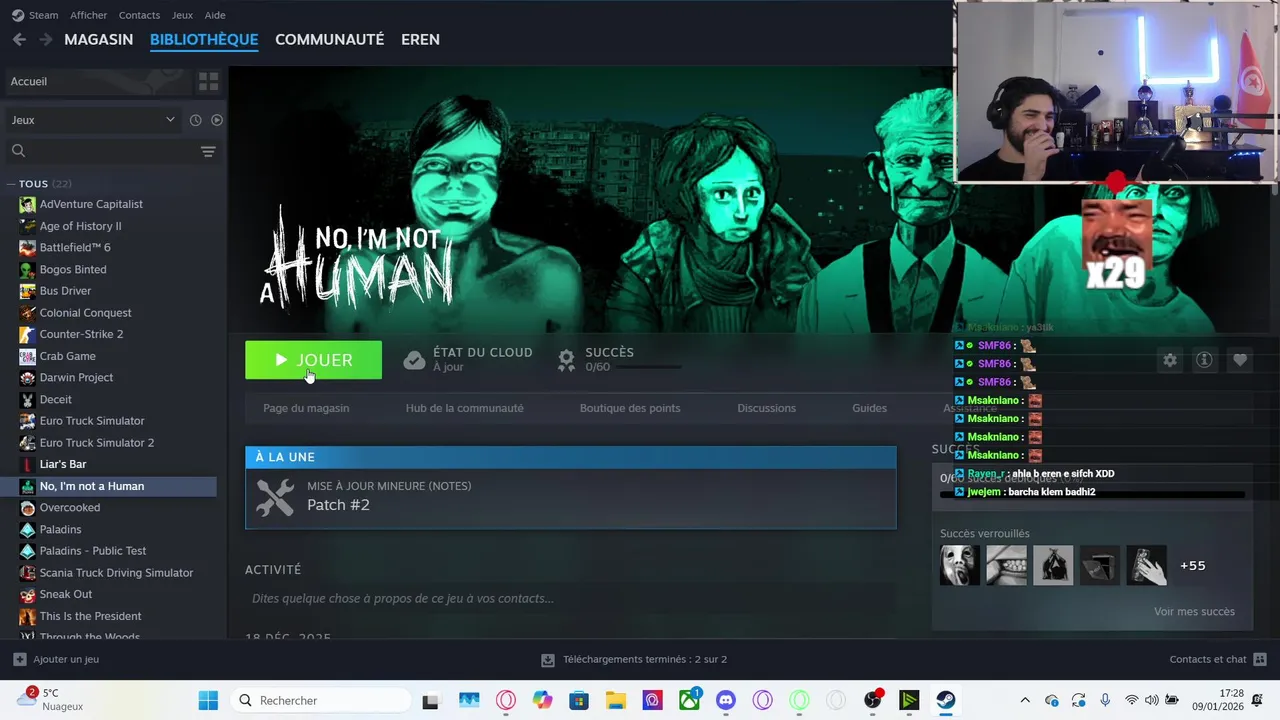Image resolution: width=1280 pixels, height=720 pixels.
Task: Go back with the left arrow
Action: click(x=19, y=39)
